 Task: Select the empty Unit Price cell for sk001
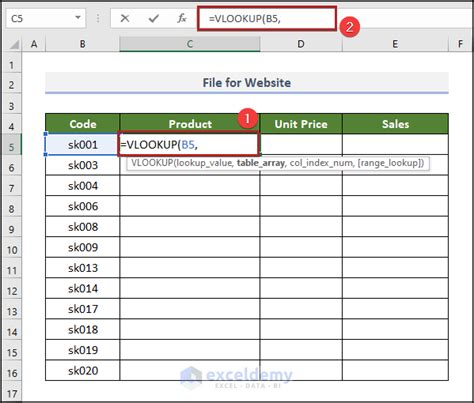click(x=301, y=145)
